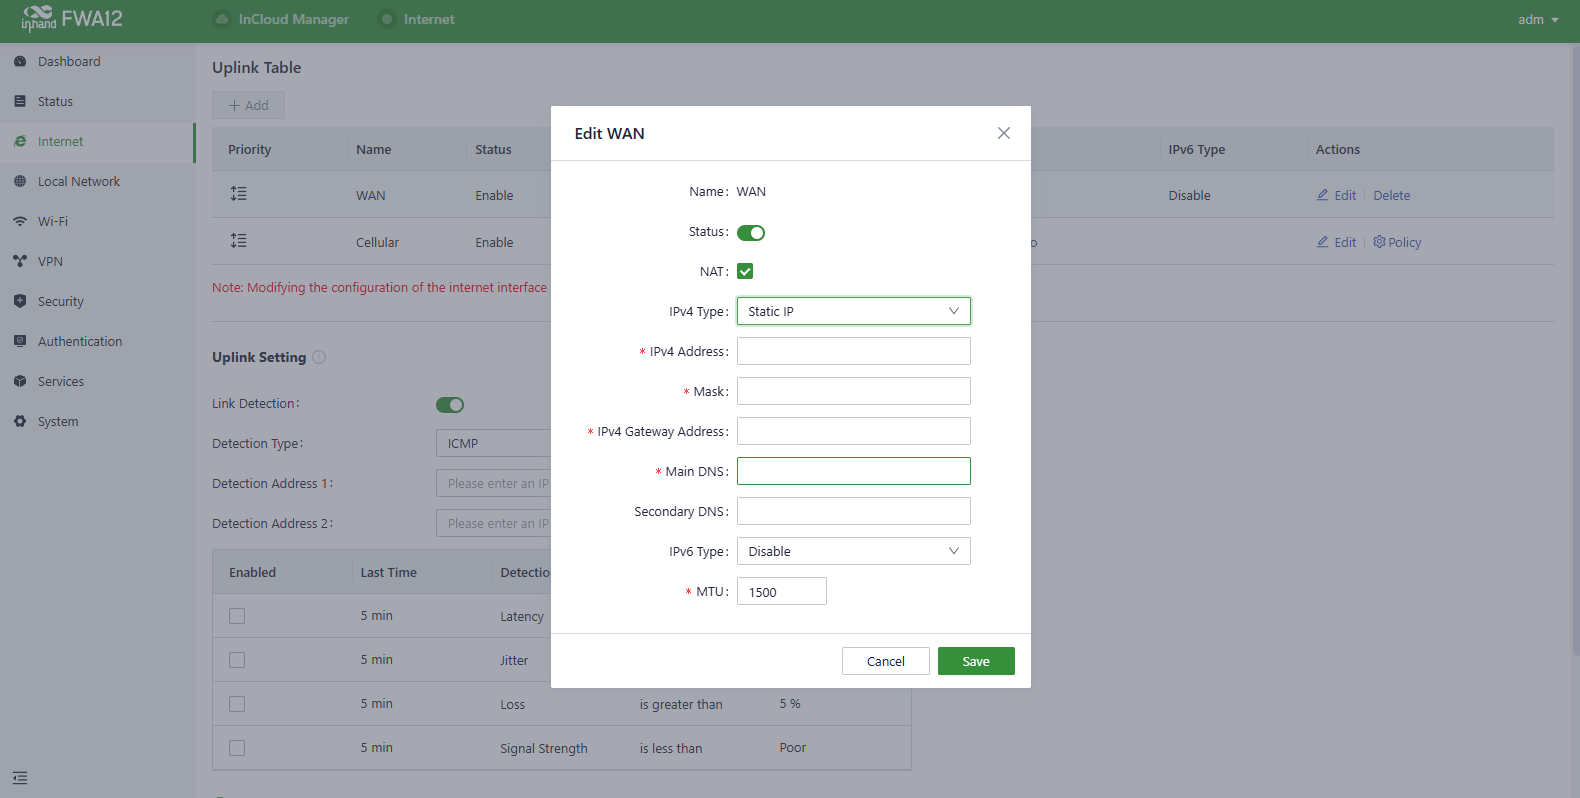Image resolution: width=1580 pixels, height=798 pixels.
Task: Go to Wi-Fi in the sidebar
Action: click(x=53, y=221)
